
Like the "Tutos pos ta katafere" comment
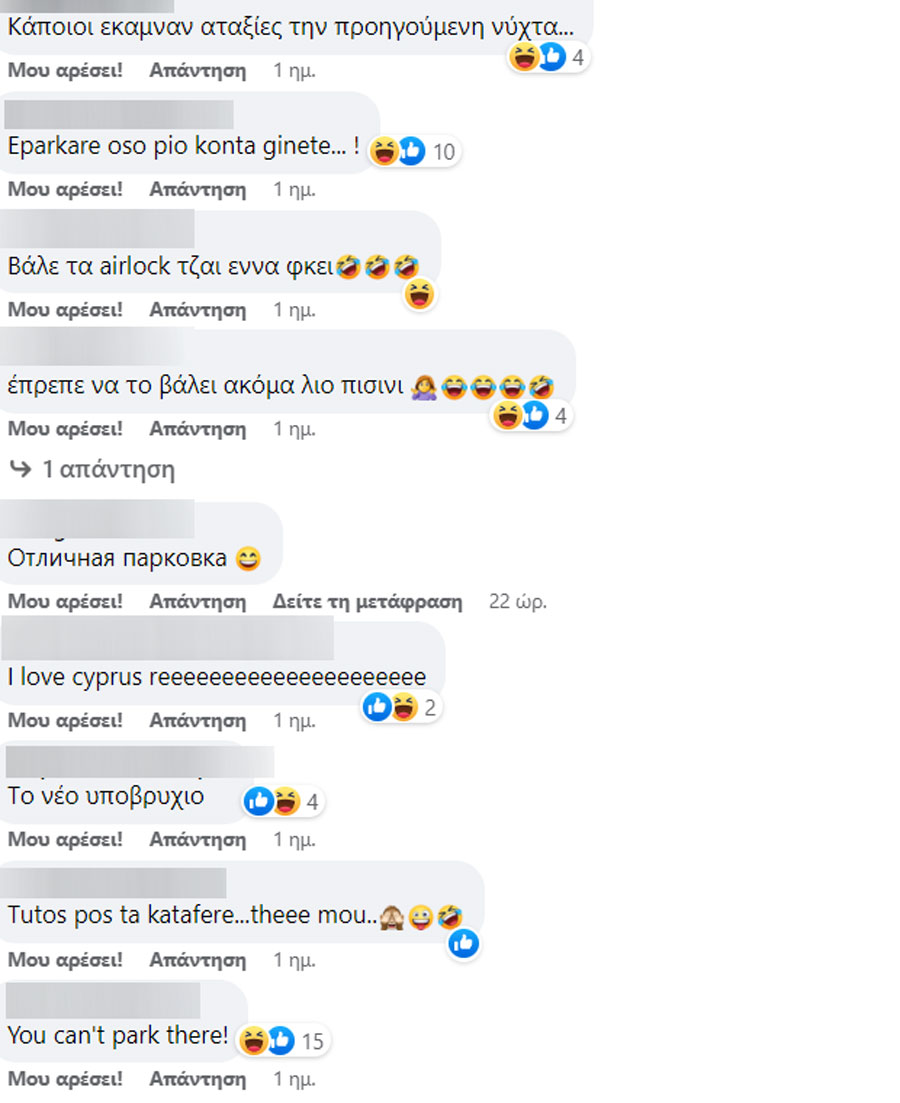[65, 959]
